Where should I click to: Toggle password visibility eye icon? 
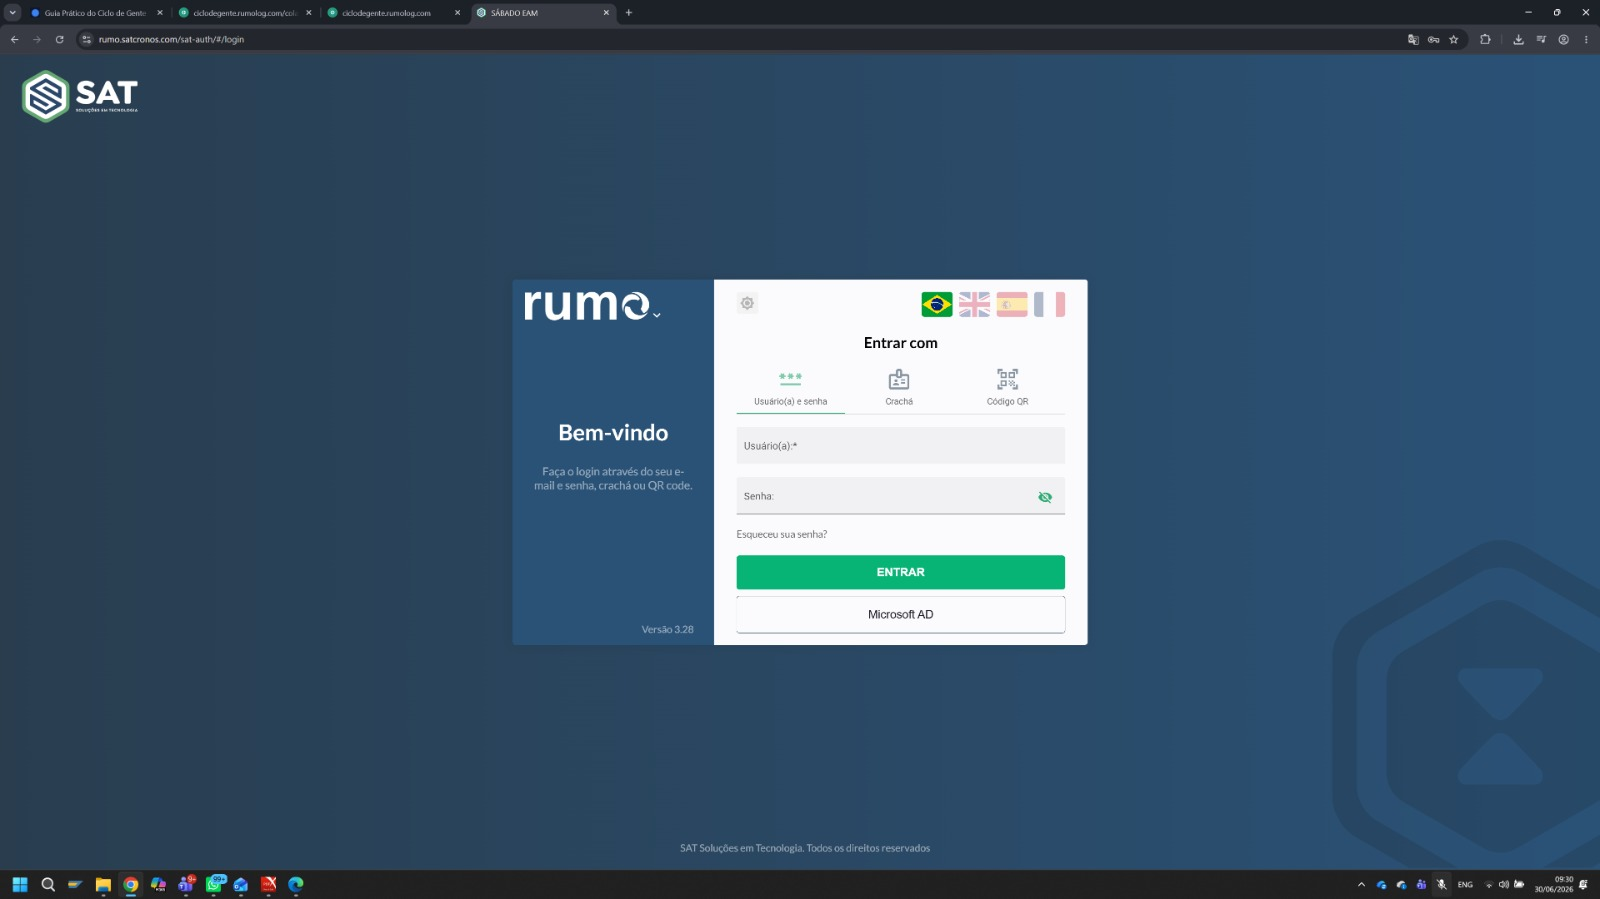(1045, 497)
